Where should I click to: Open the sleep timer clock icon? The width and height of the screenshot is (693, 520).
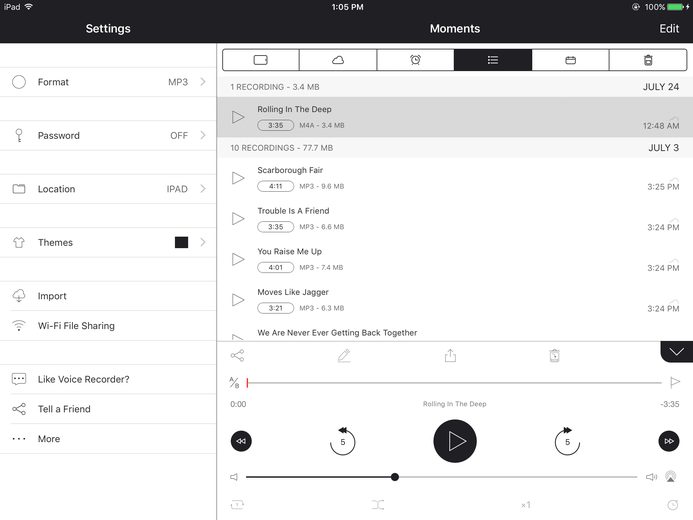tap(673, 505)
